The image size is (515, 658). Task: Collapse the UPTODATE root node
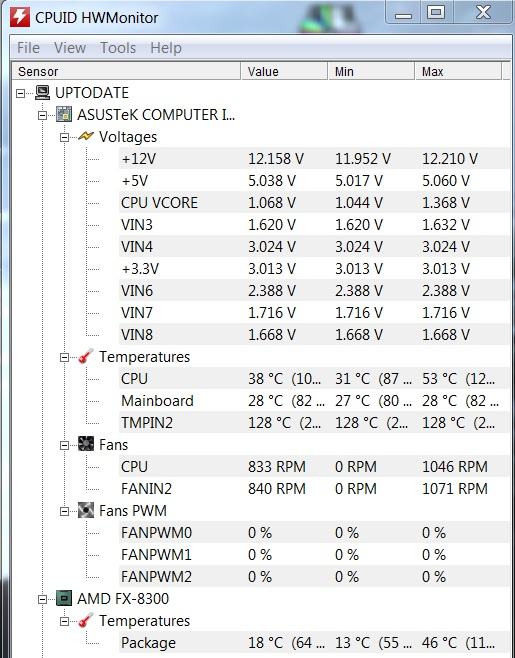(20, 93)
